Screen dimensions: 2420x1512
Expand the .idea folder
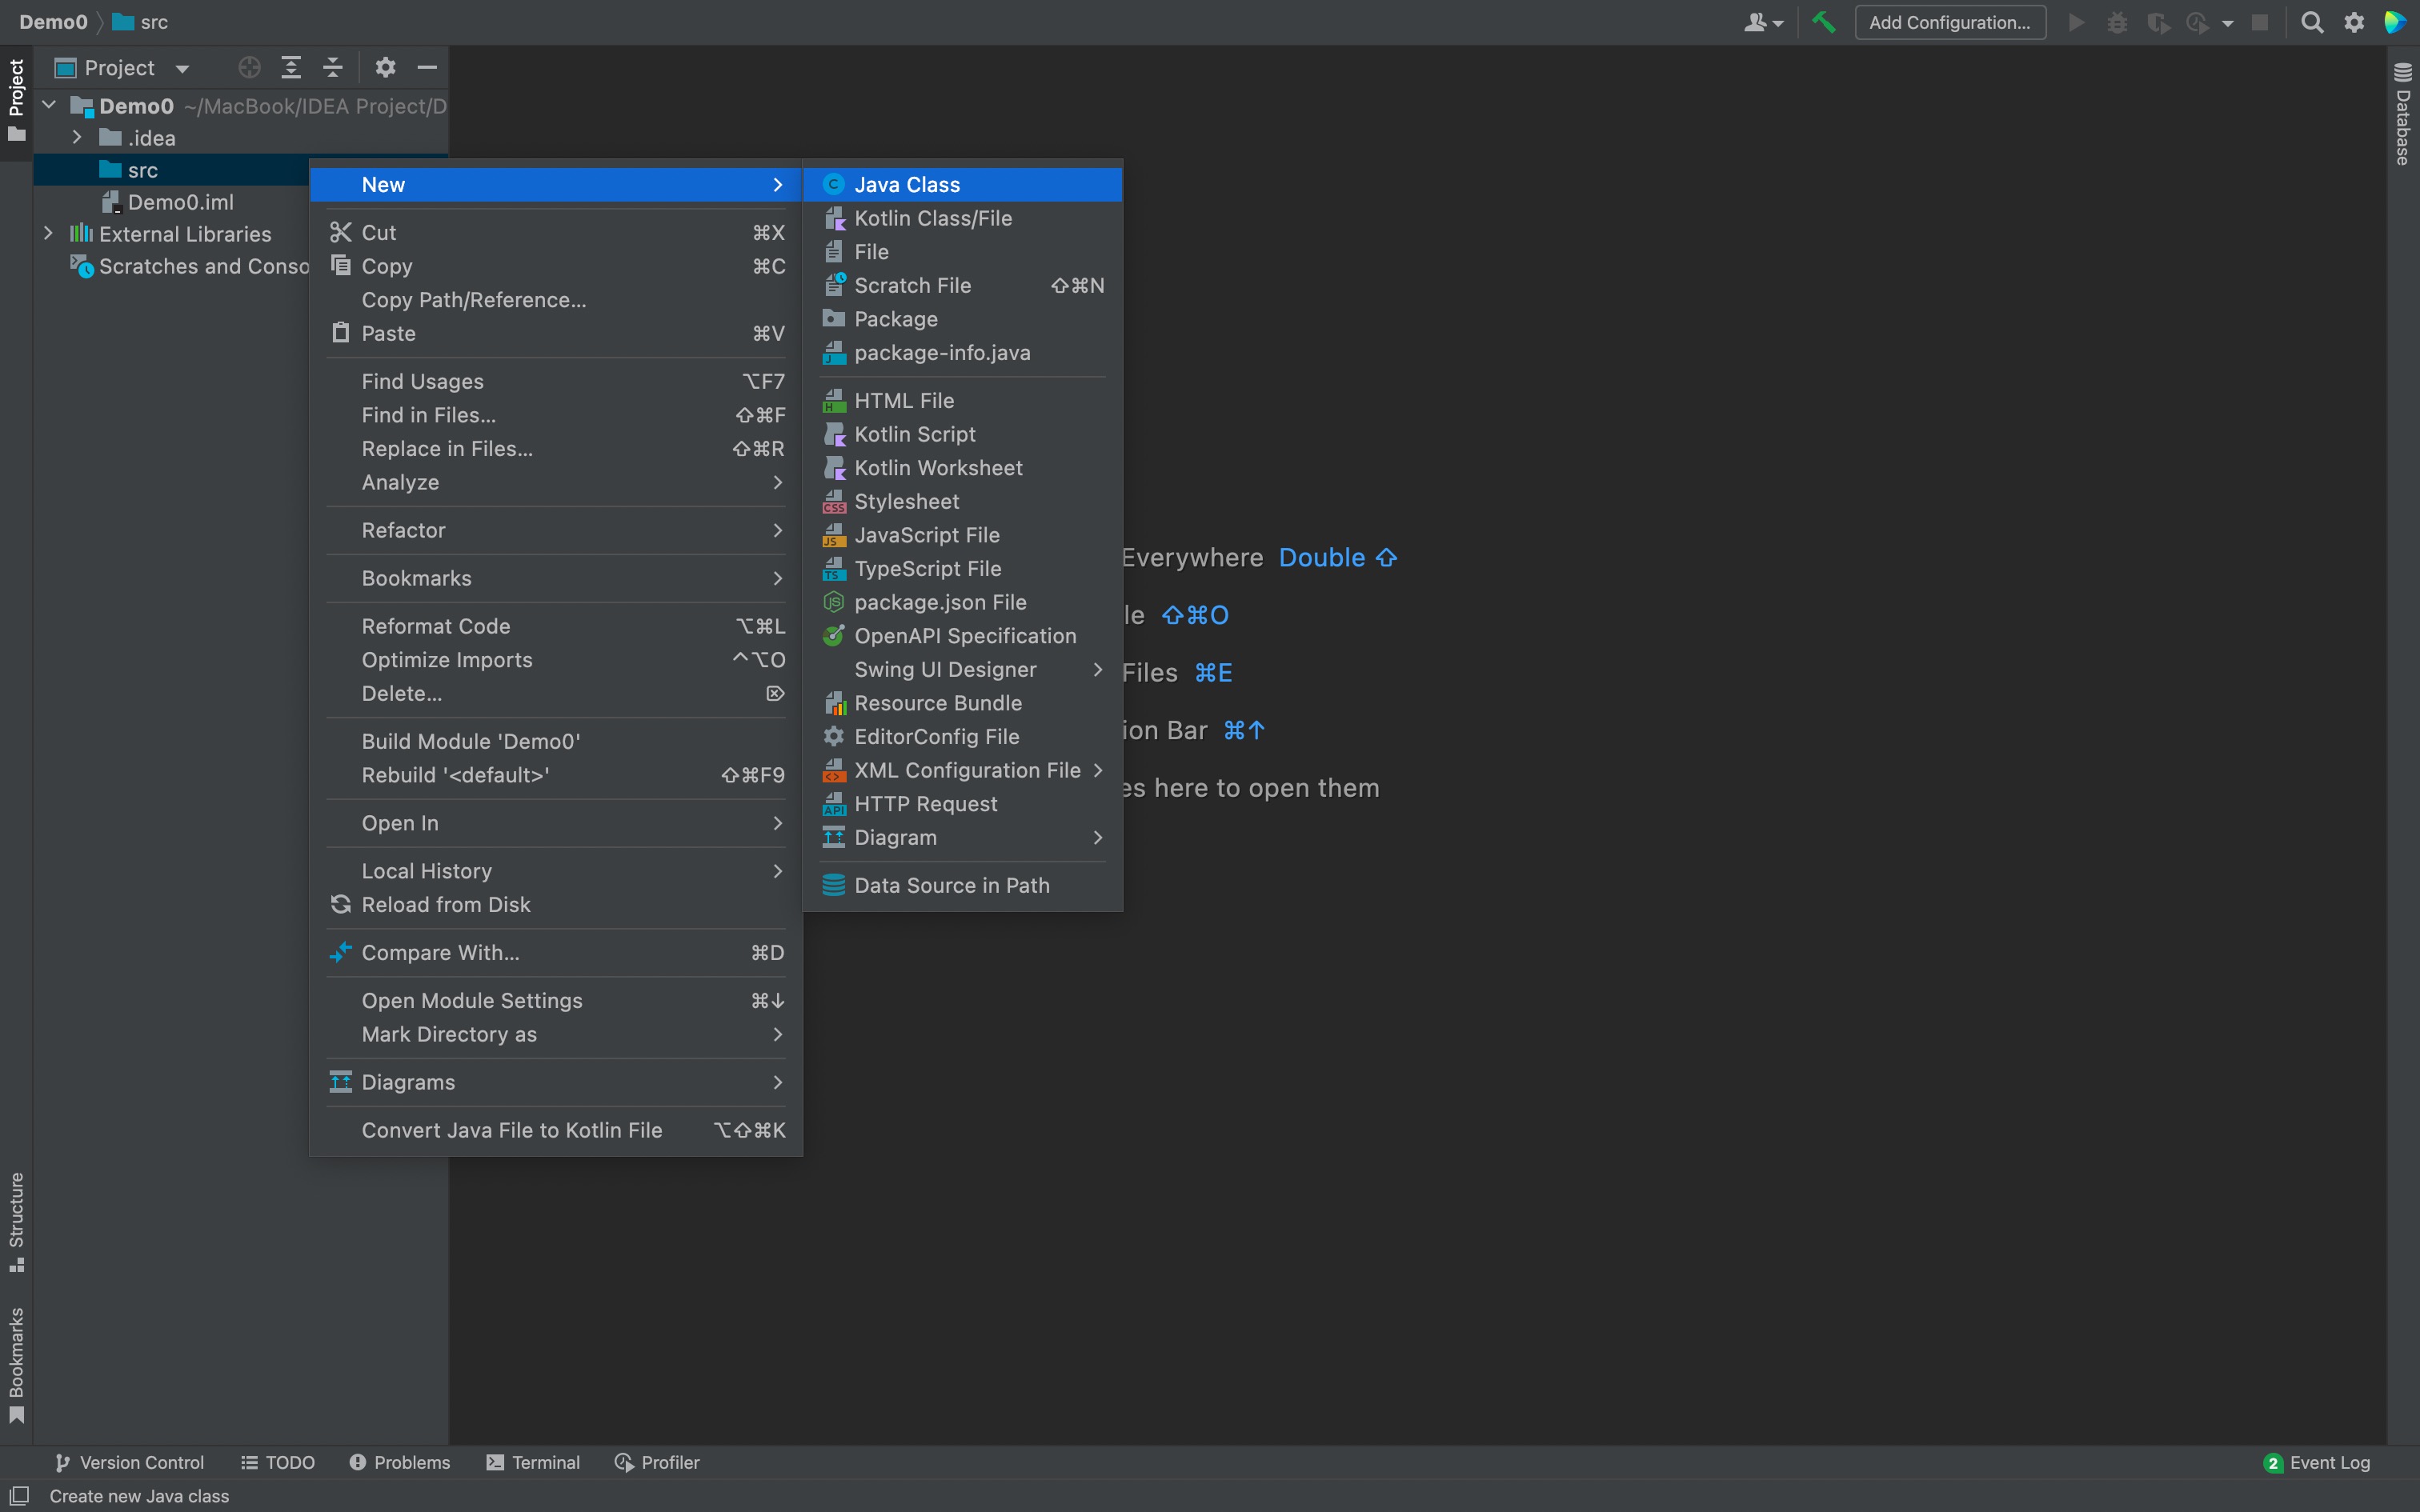[x=77, y=138]
